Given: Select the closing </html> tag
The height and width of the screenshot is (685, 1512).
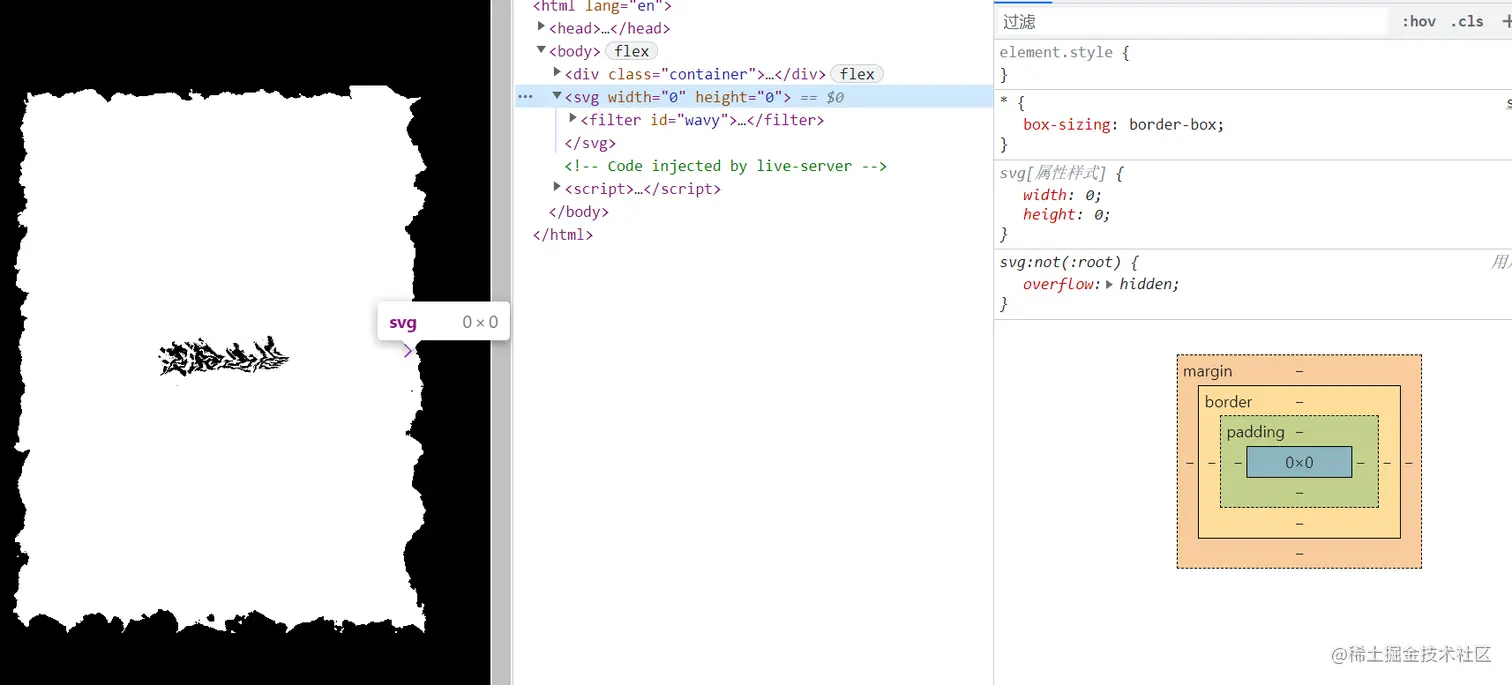Looking at the screenshot, I should (x=563, y=235).
